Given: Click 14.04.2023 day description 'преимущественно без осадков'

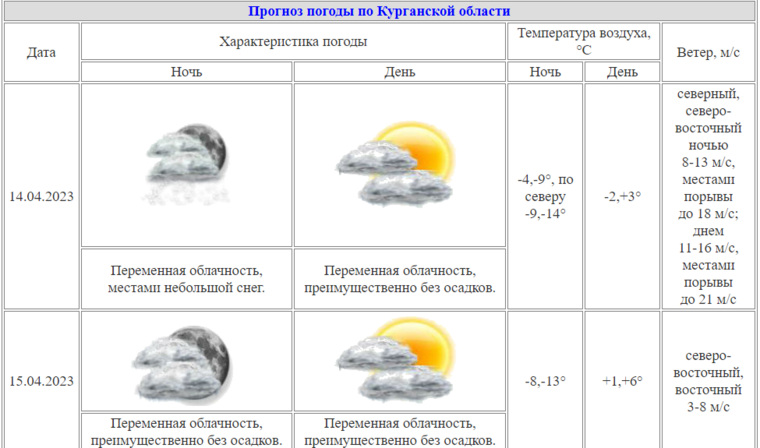Looking at the screenshot, I should [x=400, y=288].
